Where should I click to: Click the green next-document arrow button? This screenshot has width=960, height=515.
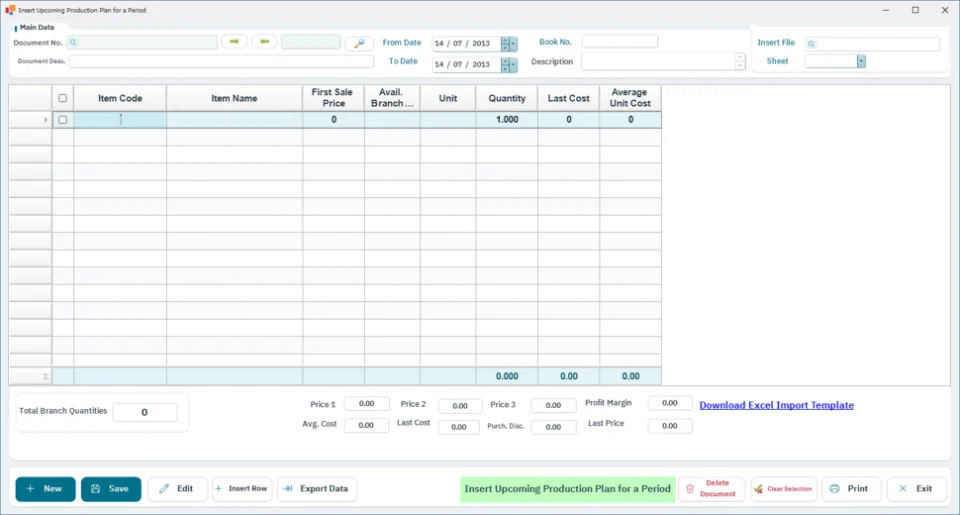[234, 42]
